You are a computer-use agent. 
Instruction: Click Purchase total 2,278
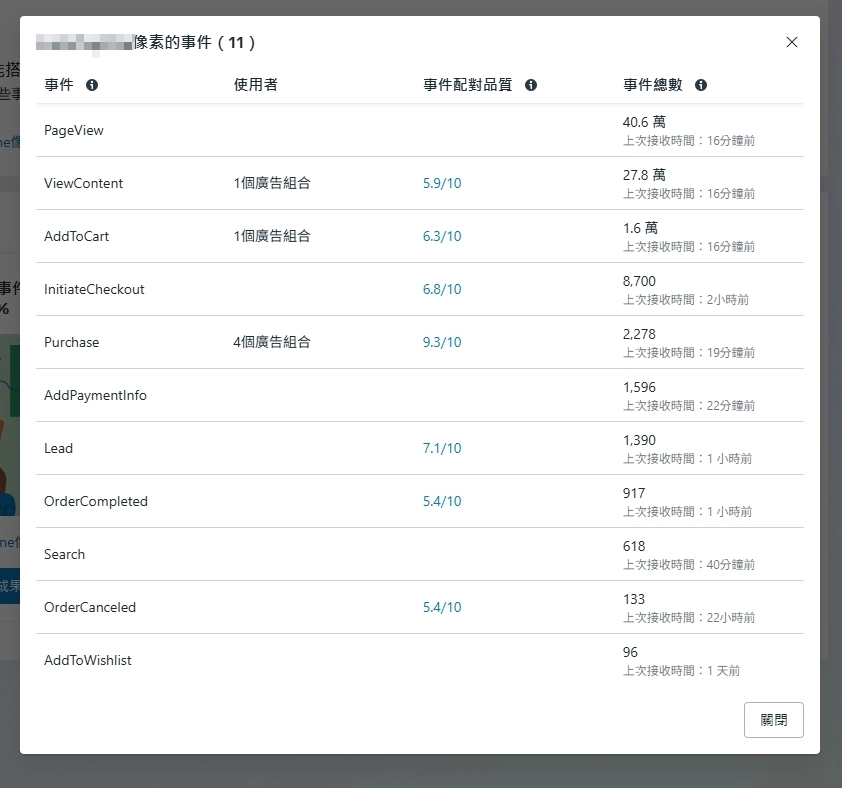tap(639, 334)
